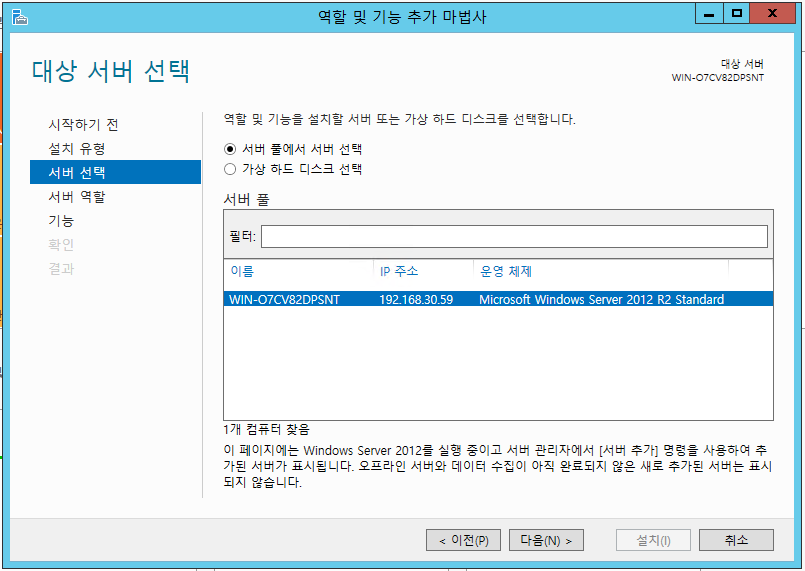Open the '설치 유형' step in sidebar
Image resolution: width=805 pixels, height=571 pixels.
[77, 149]
